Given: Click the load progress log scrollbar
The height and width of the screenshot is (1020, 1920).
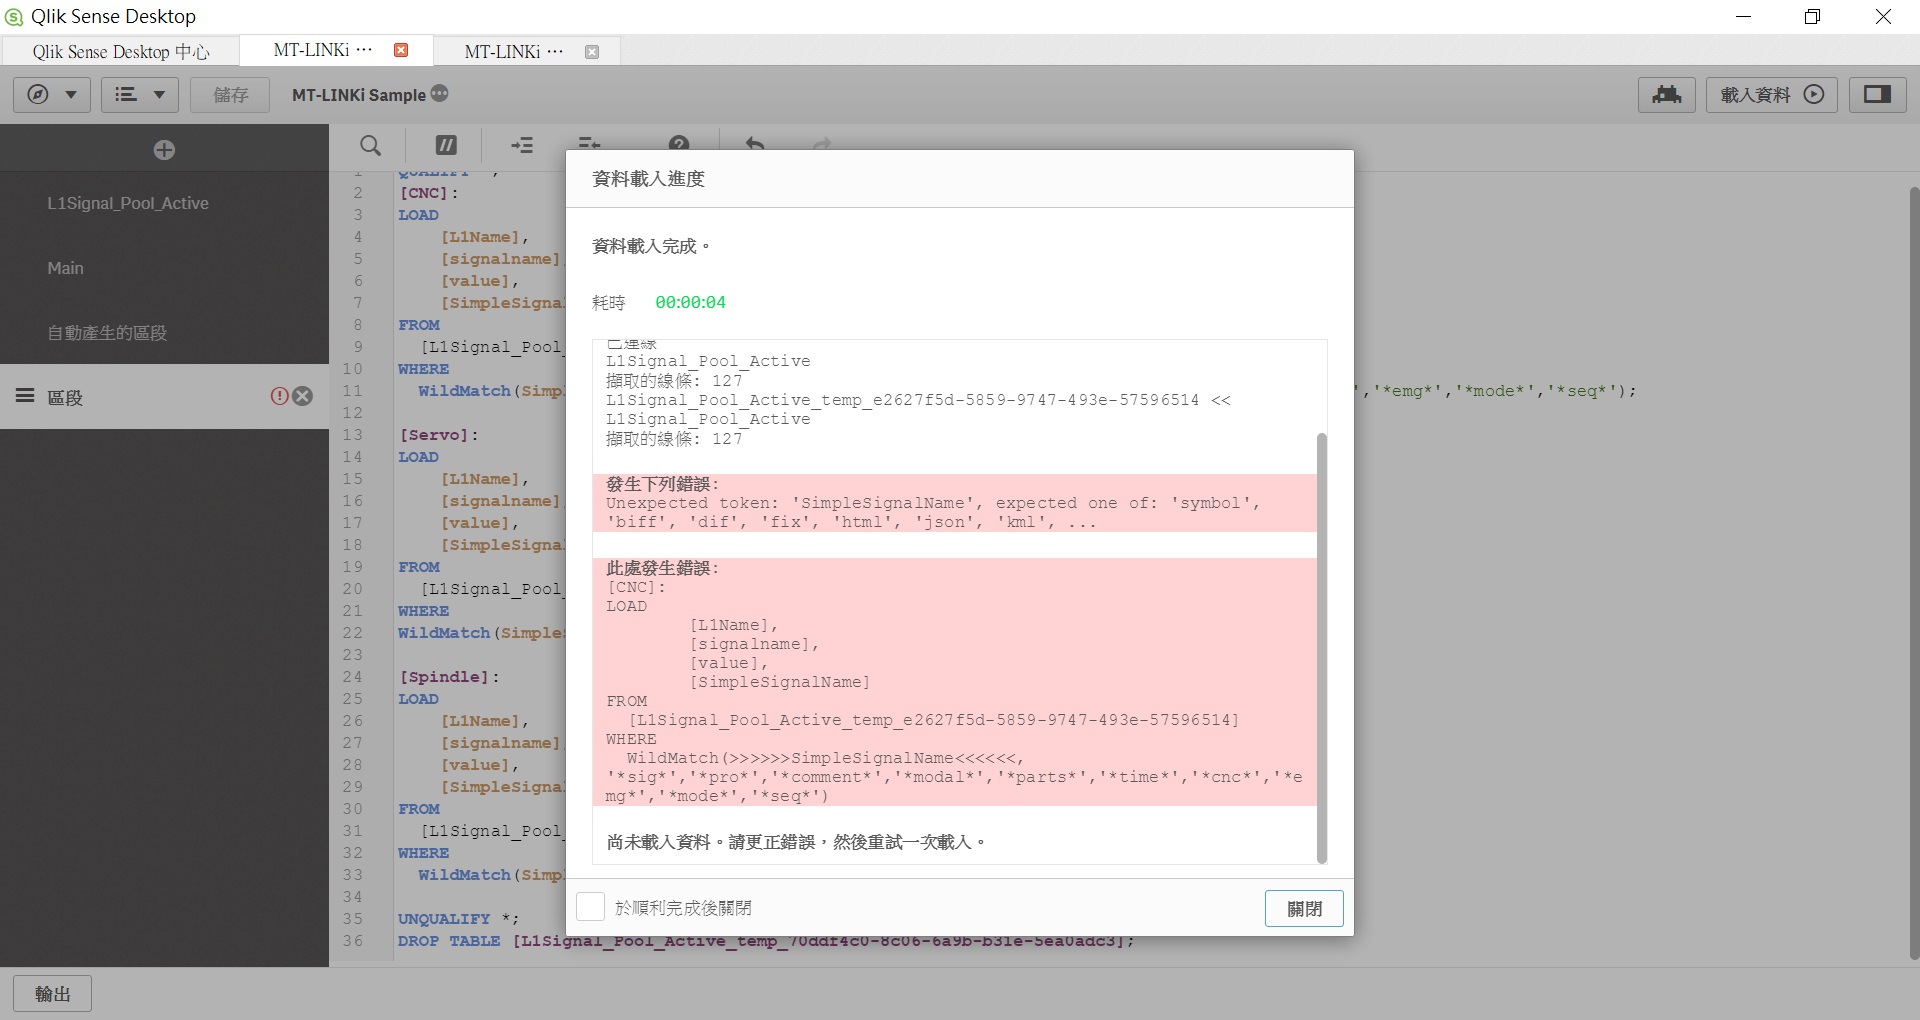Looking at the screenshot, I should click(1322, 647).
